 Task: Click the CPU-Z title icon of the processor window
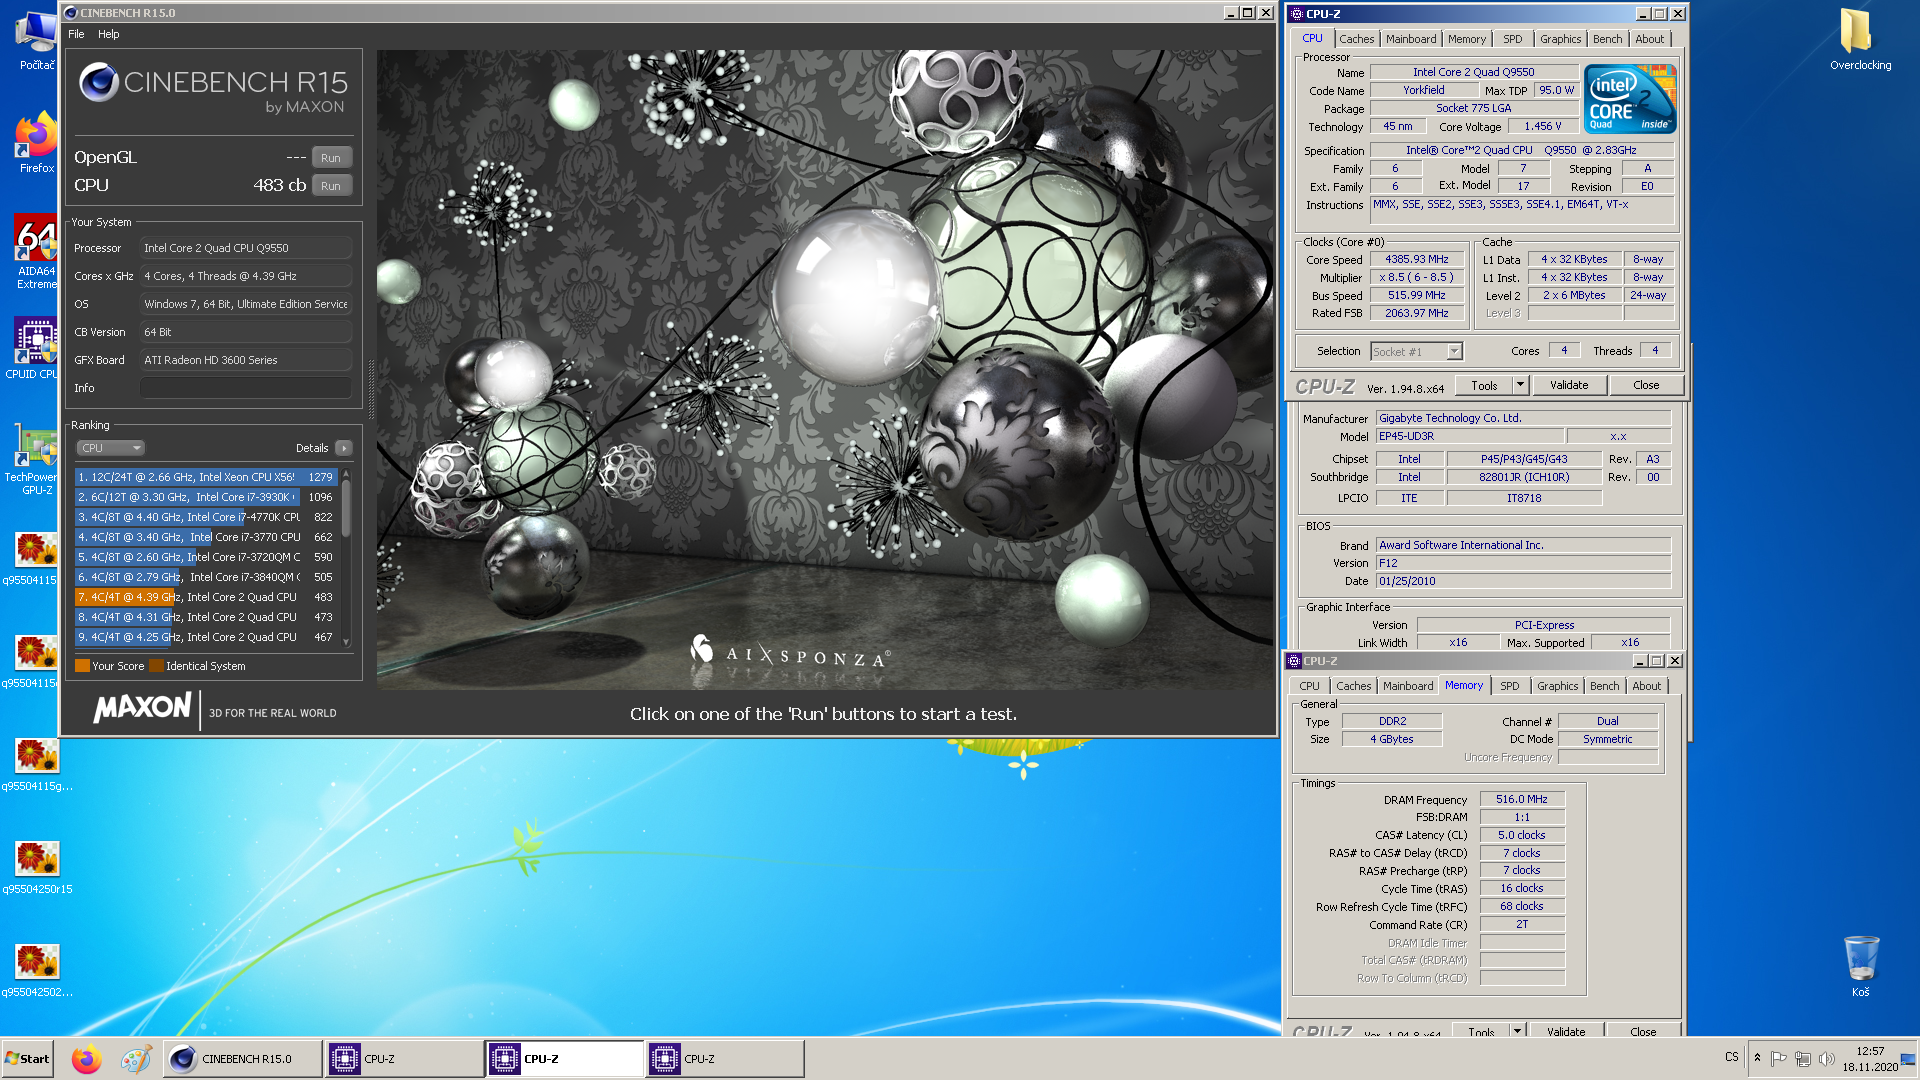tap(1297, 14)
